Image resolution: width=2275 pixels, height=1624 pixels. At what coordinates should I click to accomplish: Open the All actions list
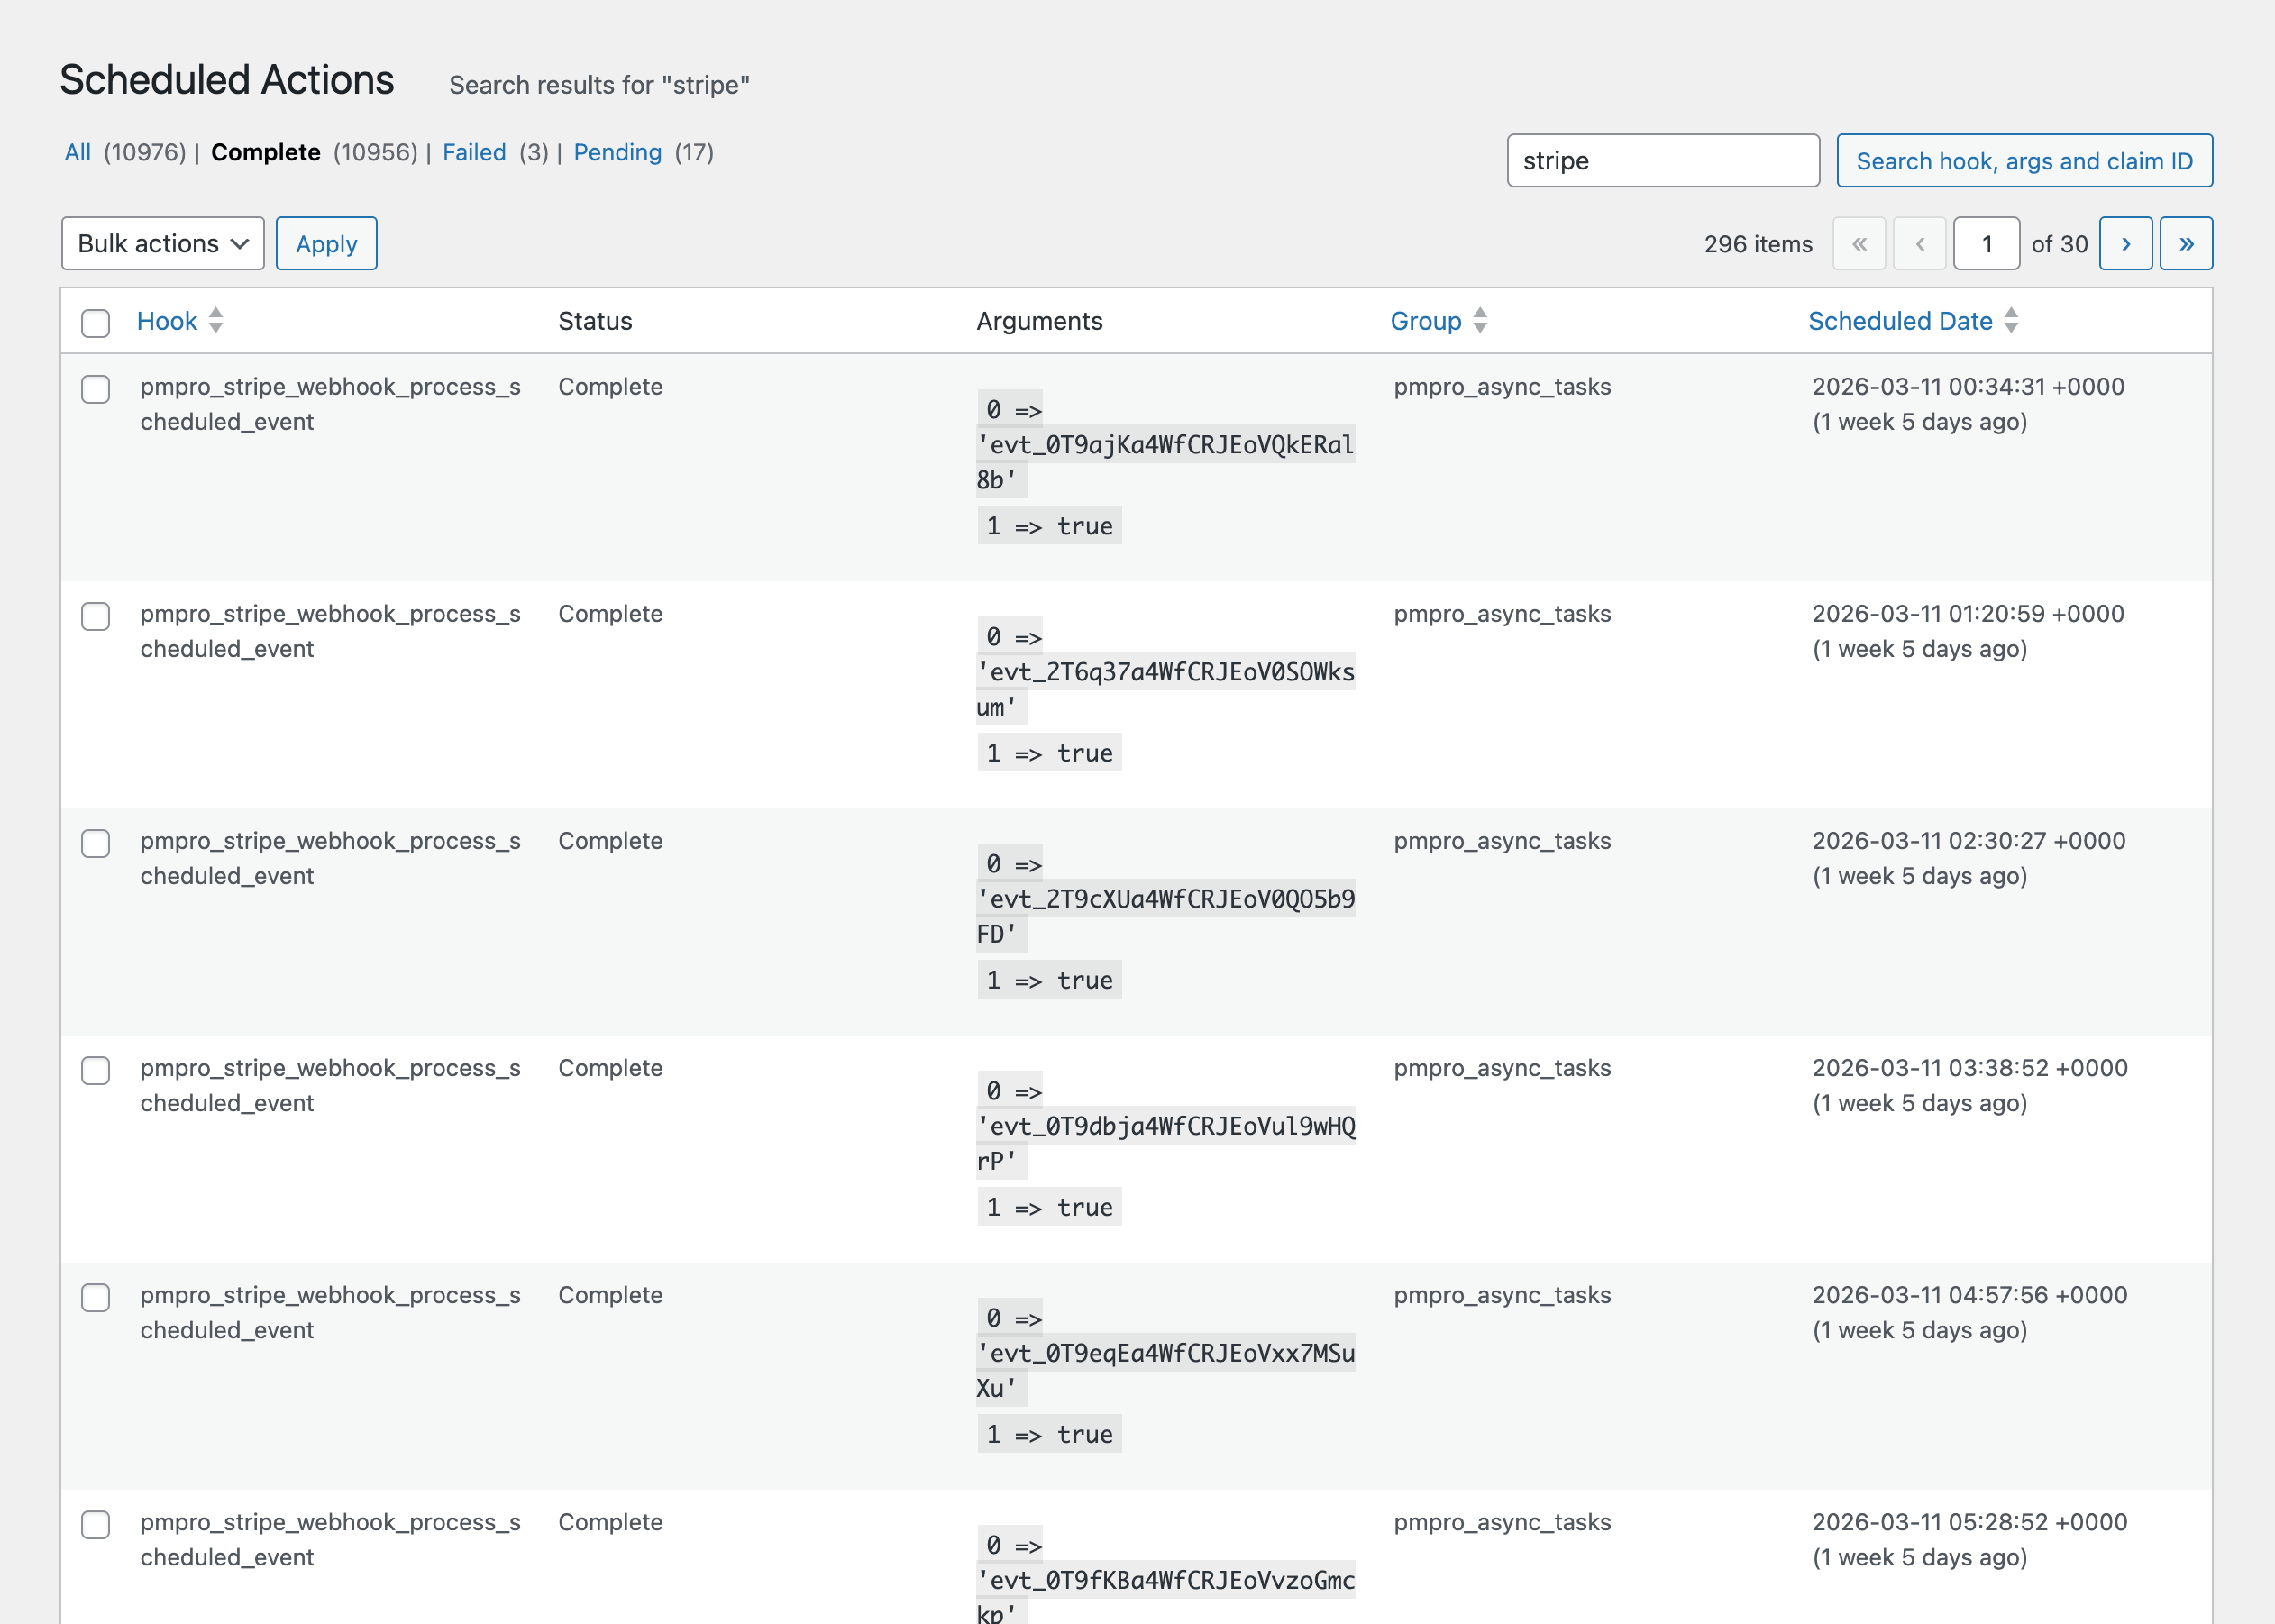(78, 152)
